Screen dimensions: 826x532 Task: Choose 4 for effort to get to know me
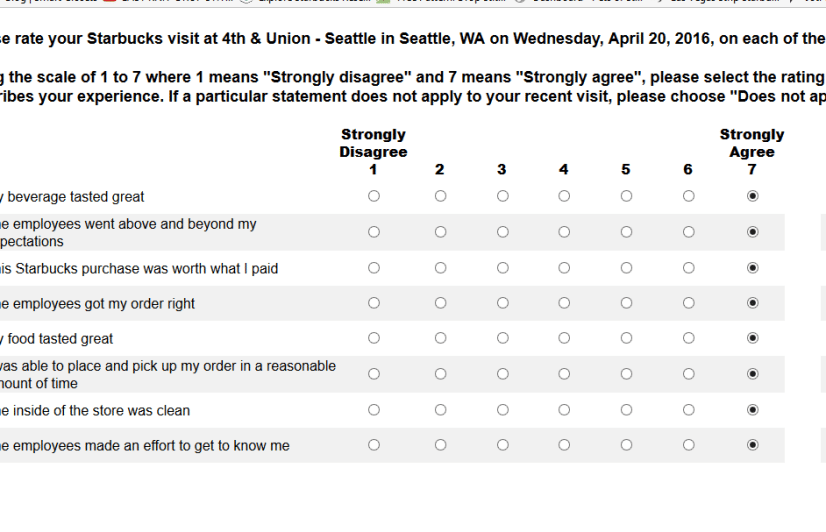(x=564, y=445)
